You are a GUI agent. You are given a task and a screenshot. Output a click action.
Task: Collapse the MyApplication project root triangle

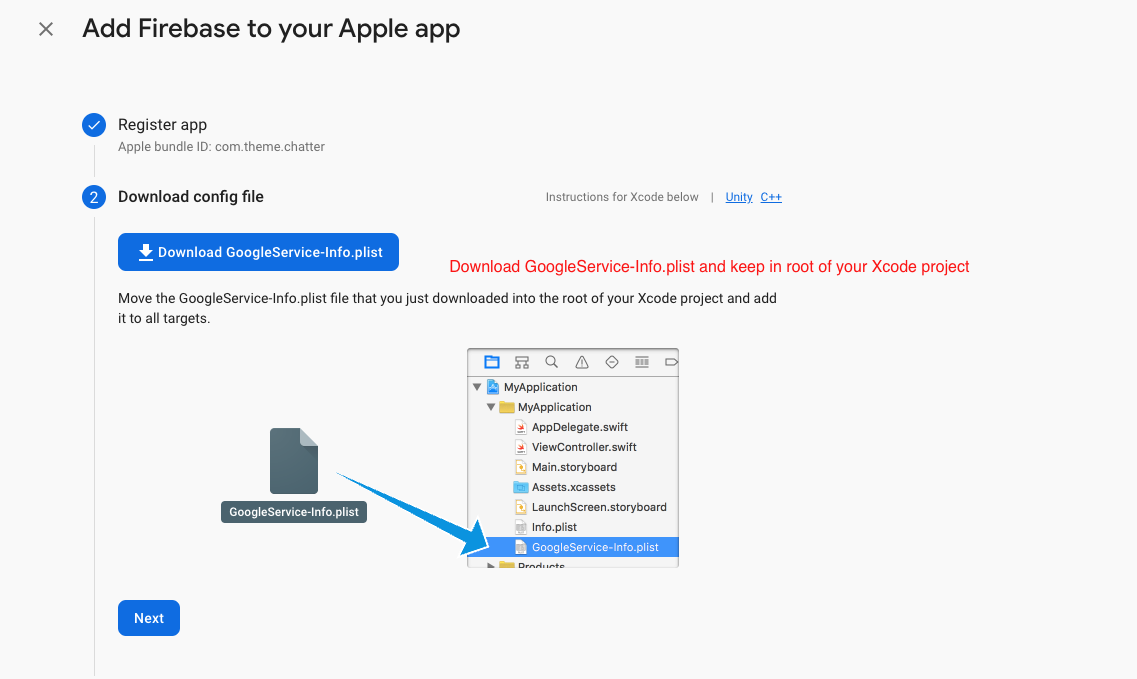click(x=477, y=387)
